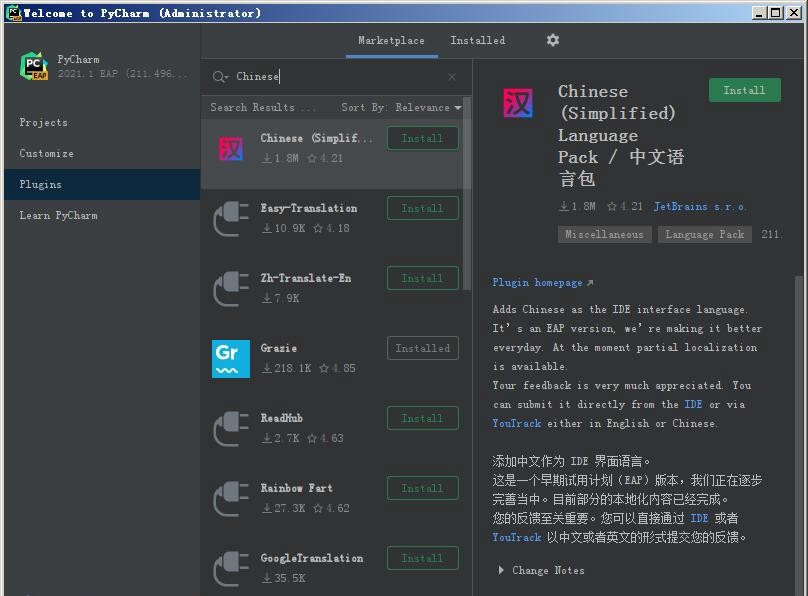Click the PyCharm EAP logo
Screen dimensions: 808x596
(34, 66)
